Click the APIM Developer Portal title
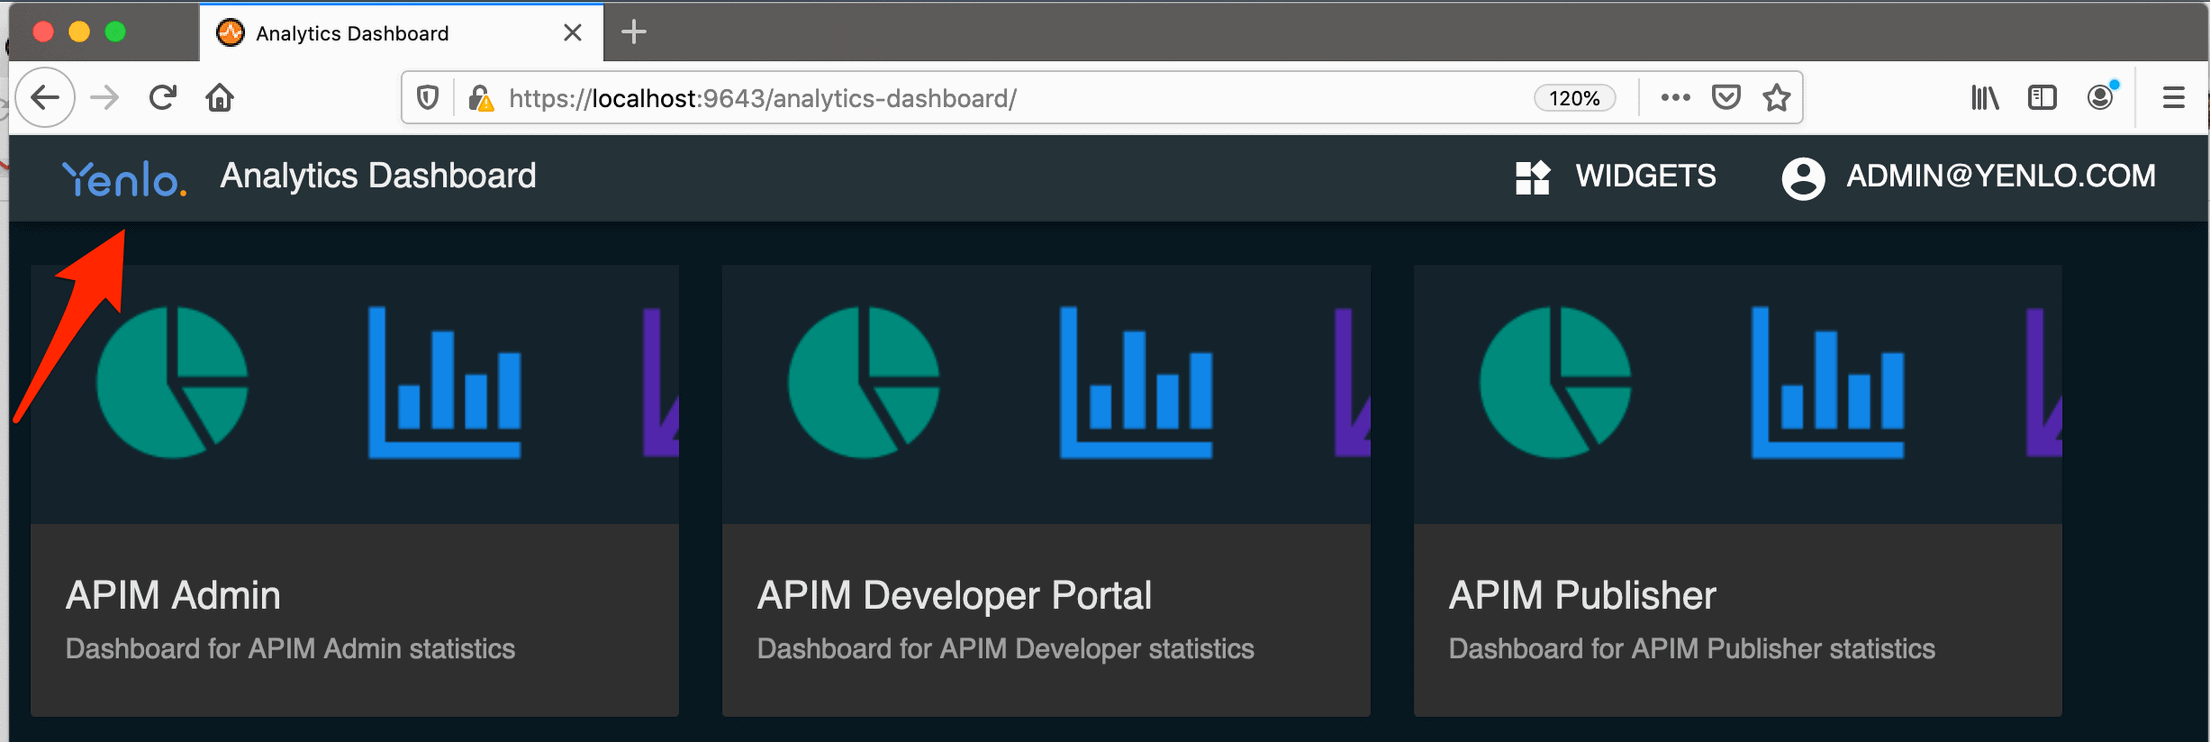This screenshot has height=742, width=2210. (x=954, y=595)
